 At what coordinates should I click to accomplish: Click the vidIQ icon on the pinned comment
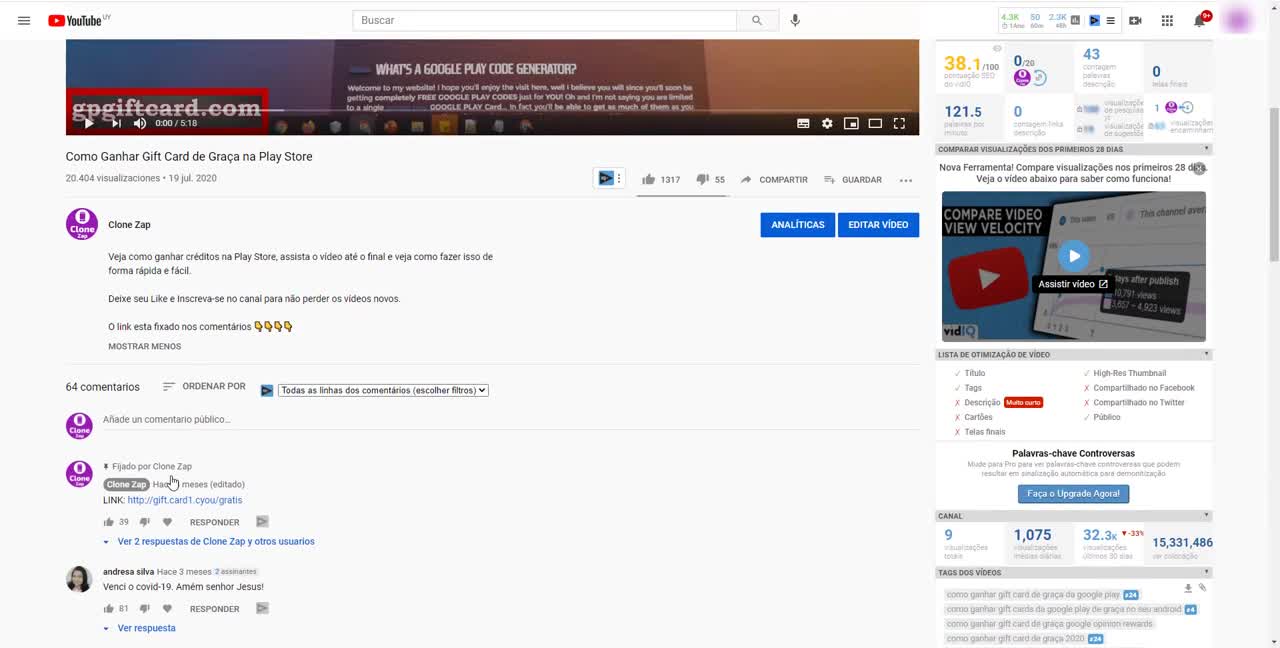pyautogui.click(x=262, y=522)
